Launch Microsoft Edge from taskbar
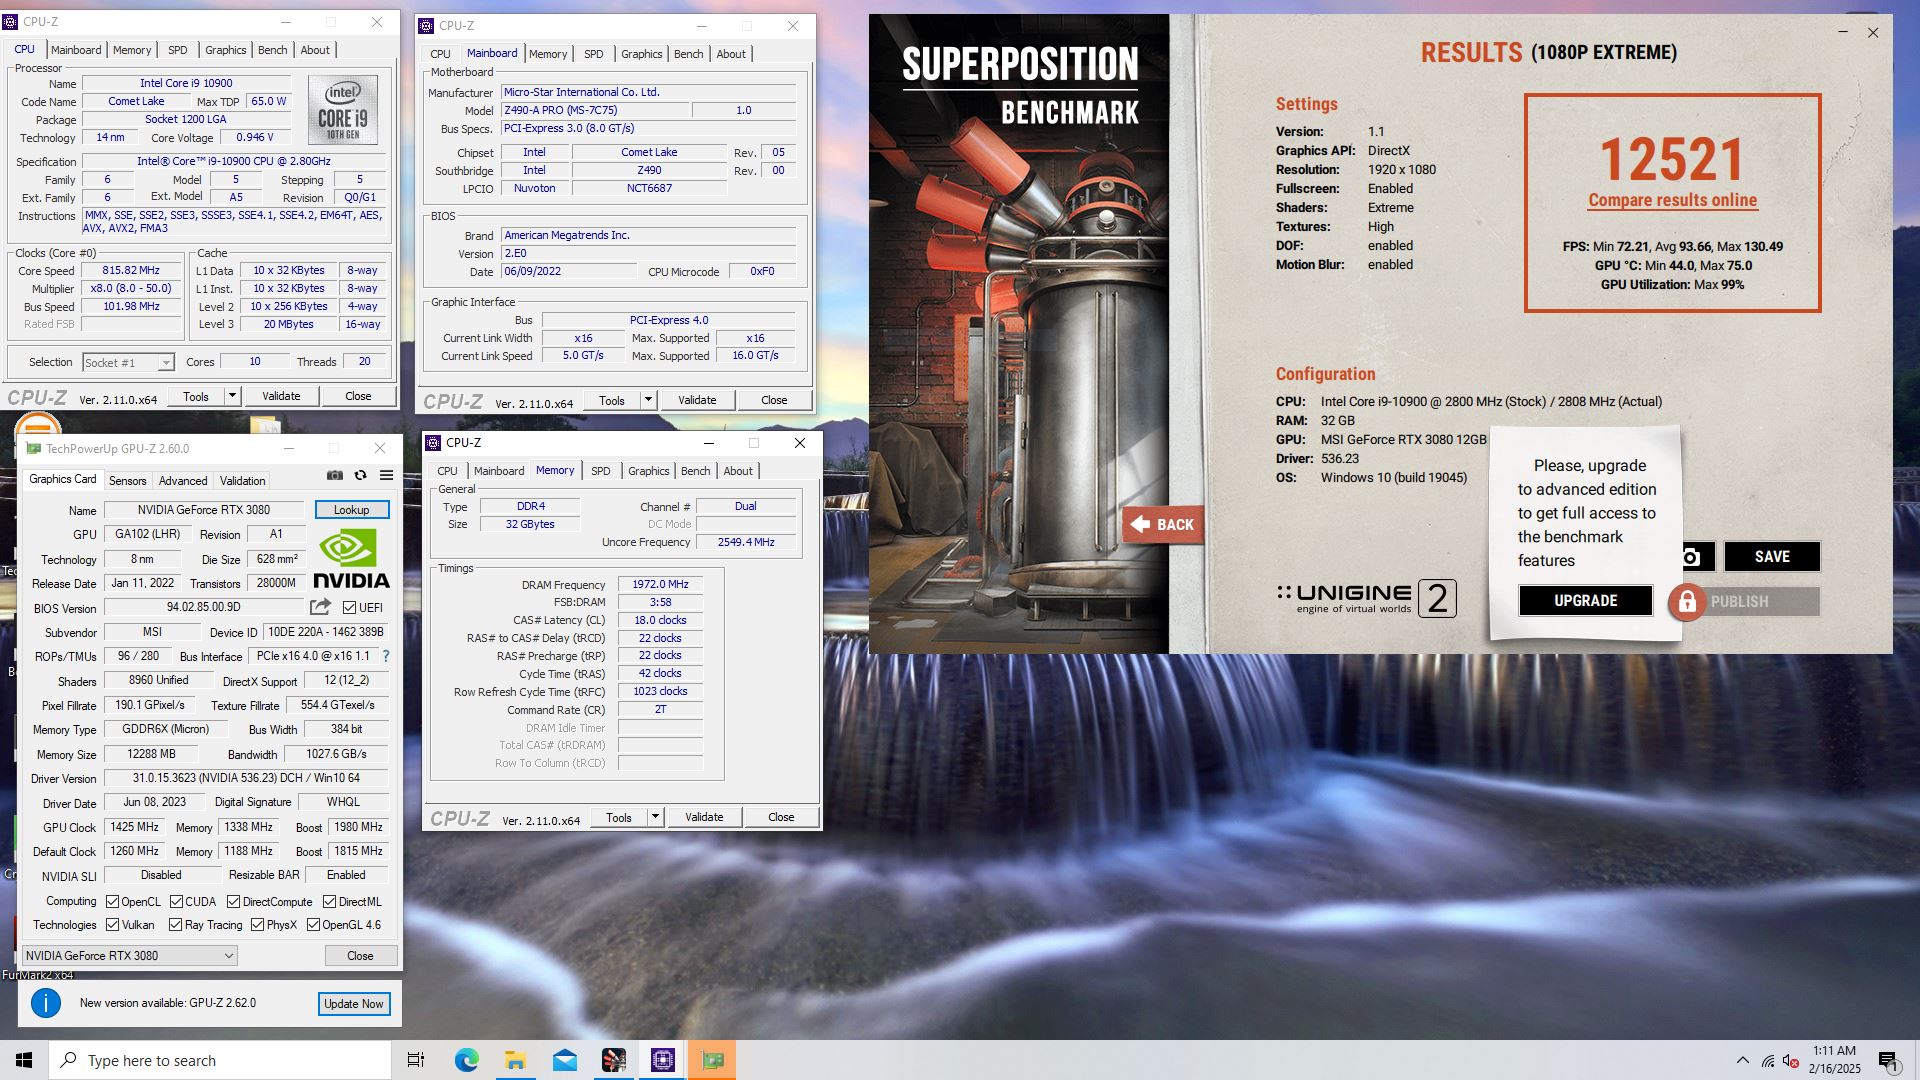 466,1060
